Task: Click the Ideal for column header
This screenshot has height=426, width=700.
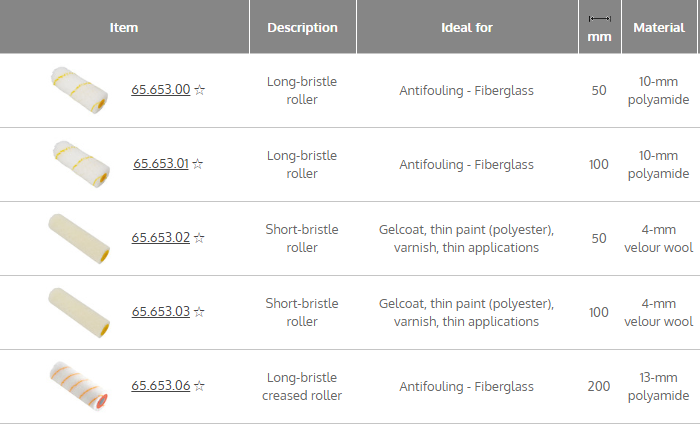Action: [x=466, y=28]
